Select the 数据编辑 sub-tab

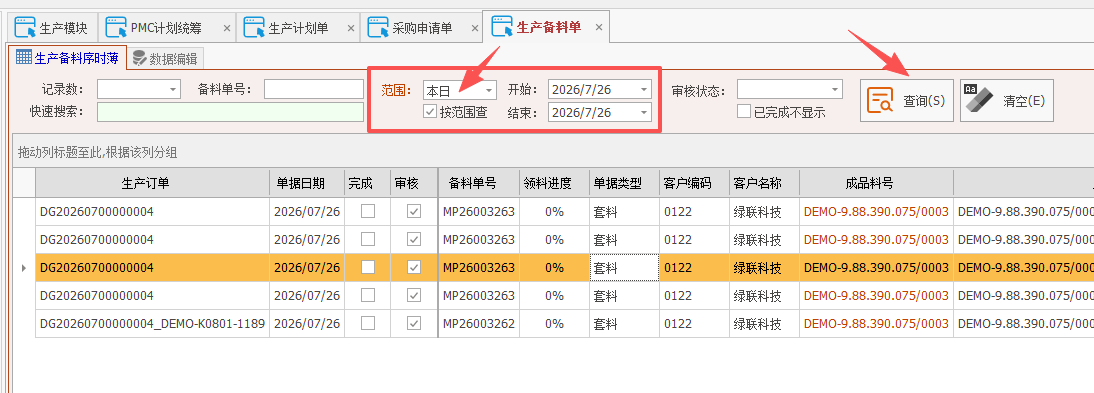coord(166,59)
